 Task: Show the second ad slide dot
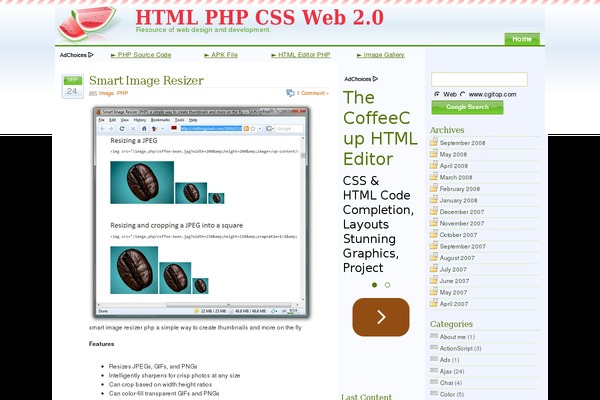click(x=387, y=285)
